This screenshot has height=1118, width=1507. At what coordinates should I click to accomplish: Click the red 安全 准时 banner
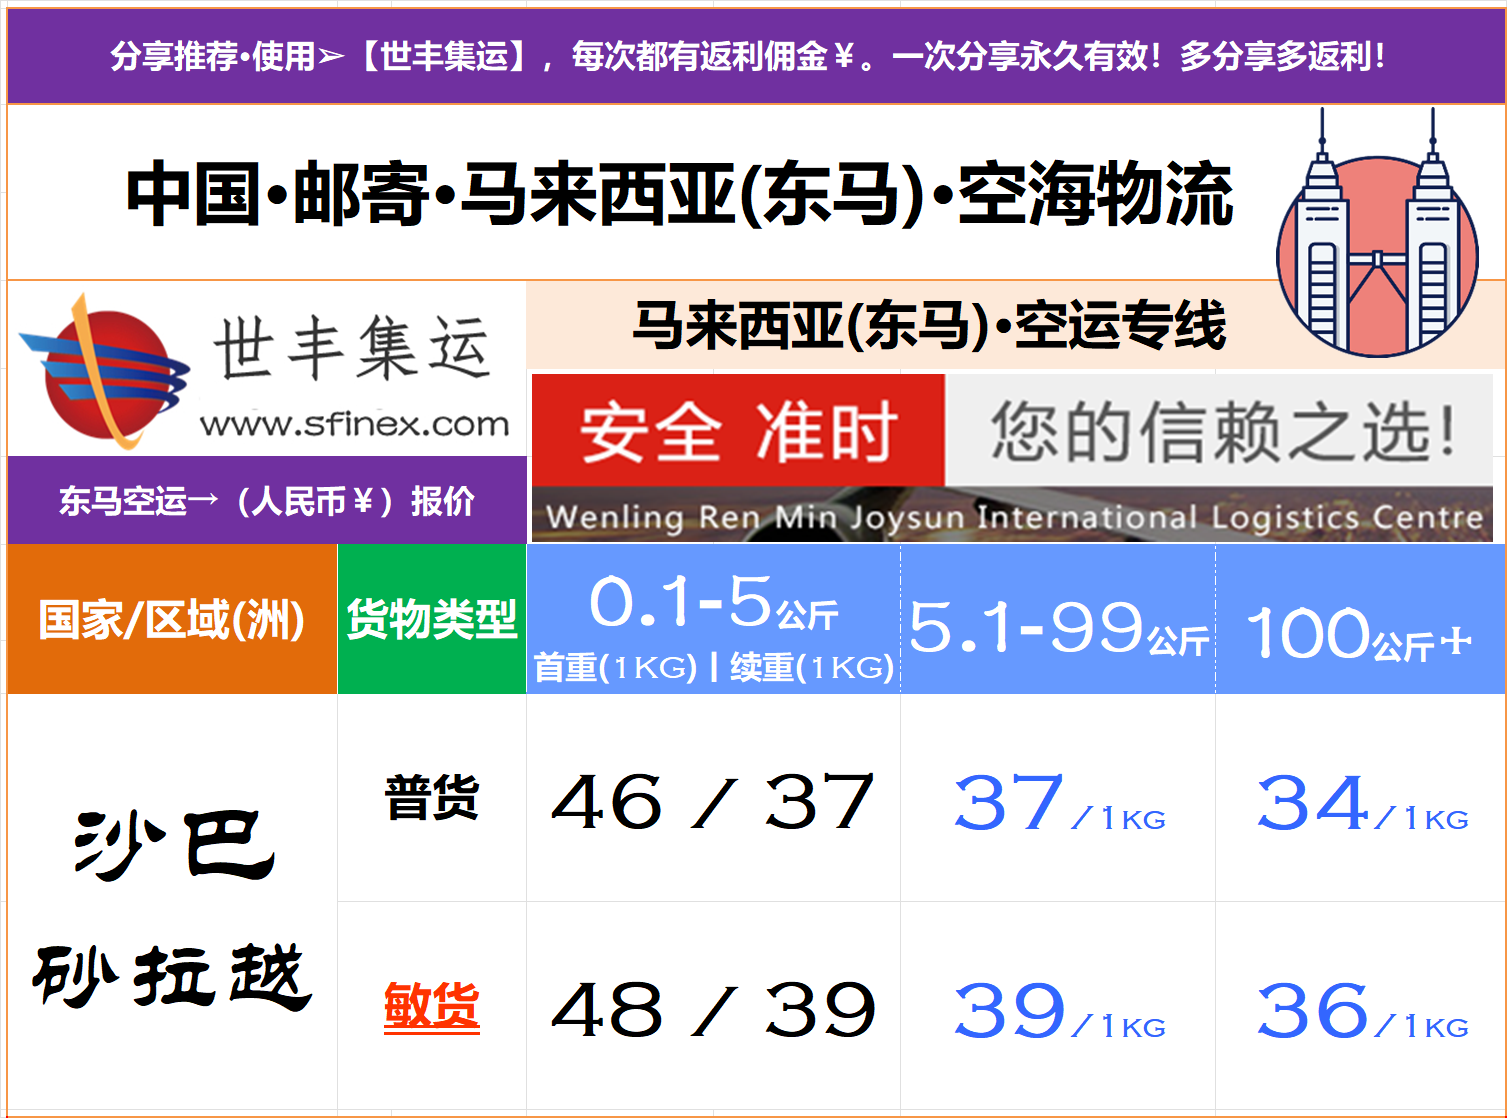coord(738,431)
